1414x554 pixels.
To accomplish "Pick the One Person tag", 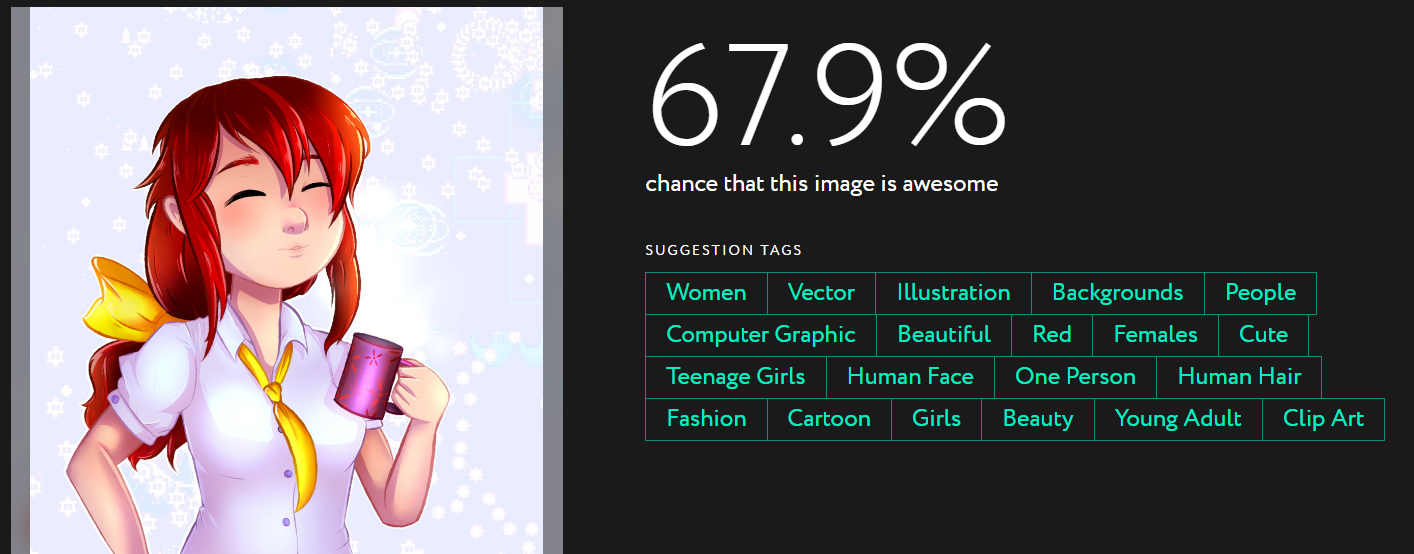I will click(x=1075, y=377).
